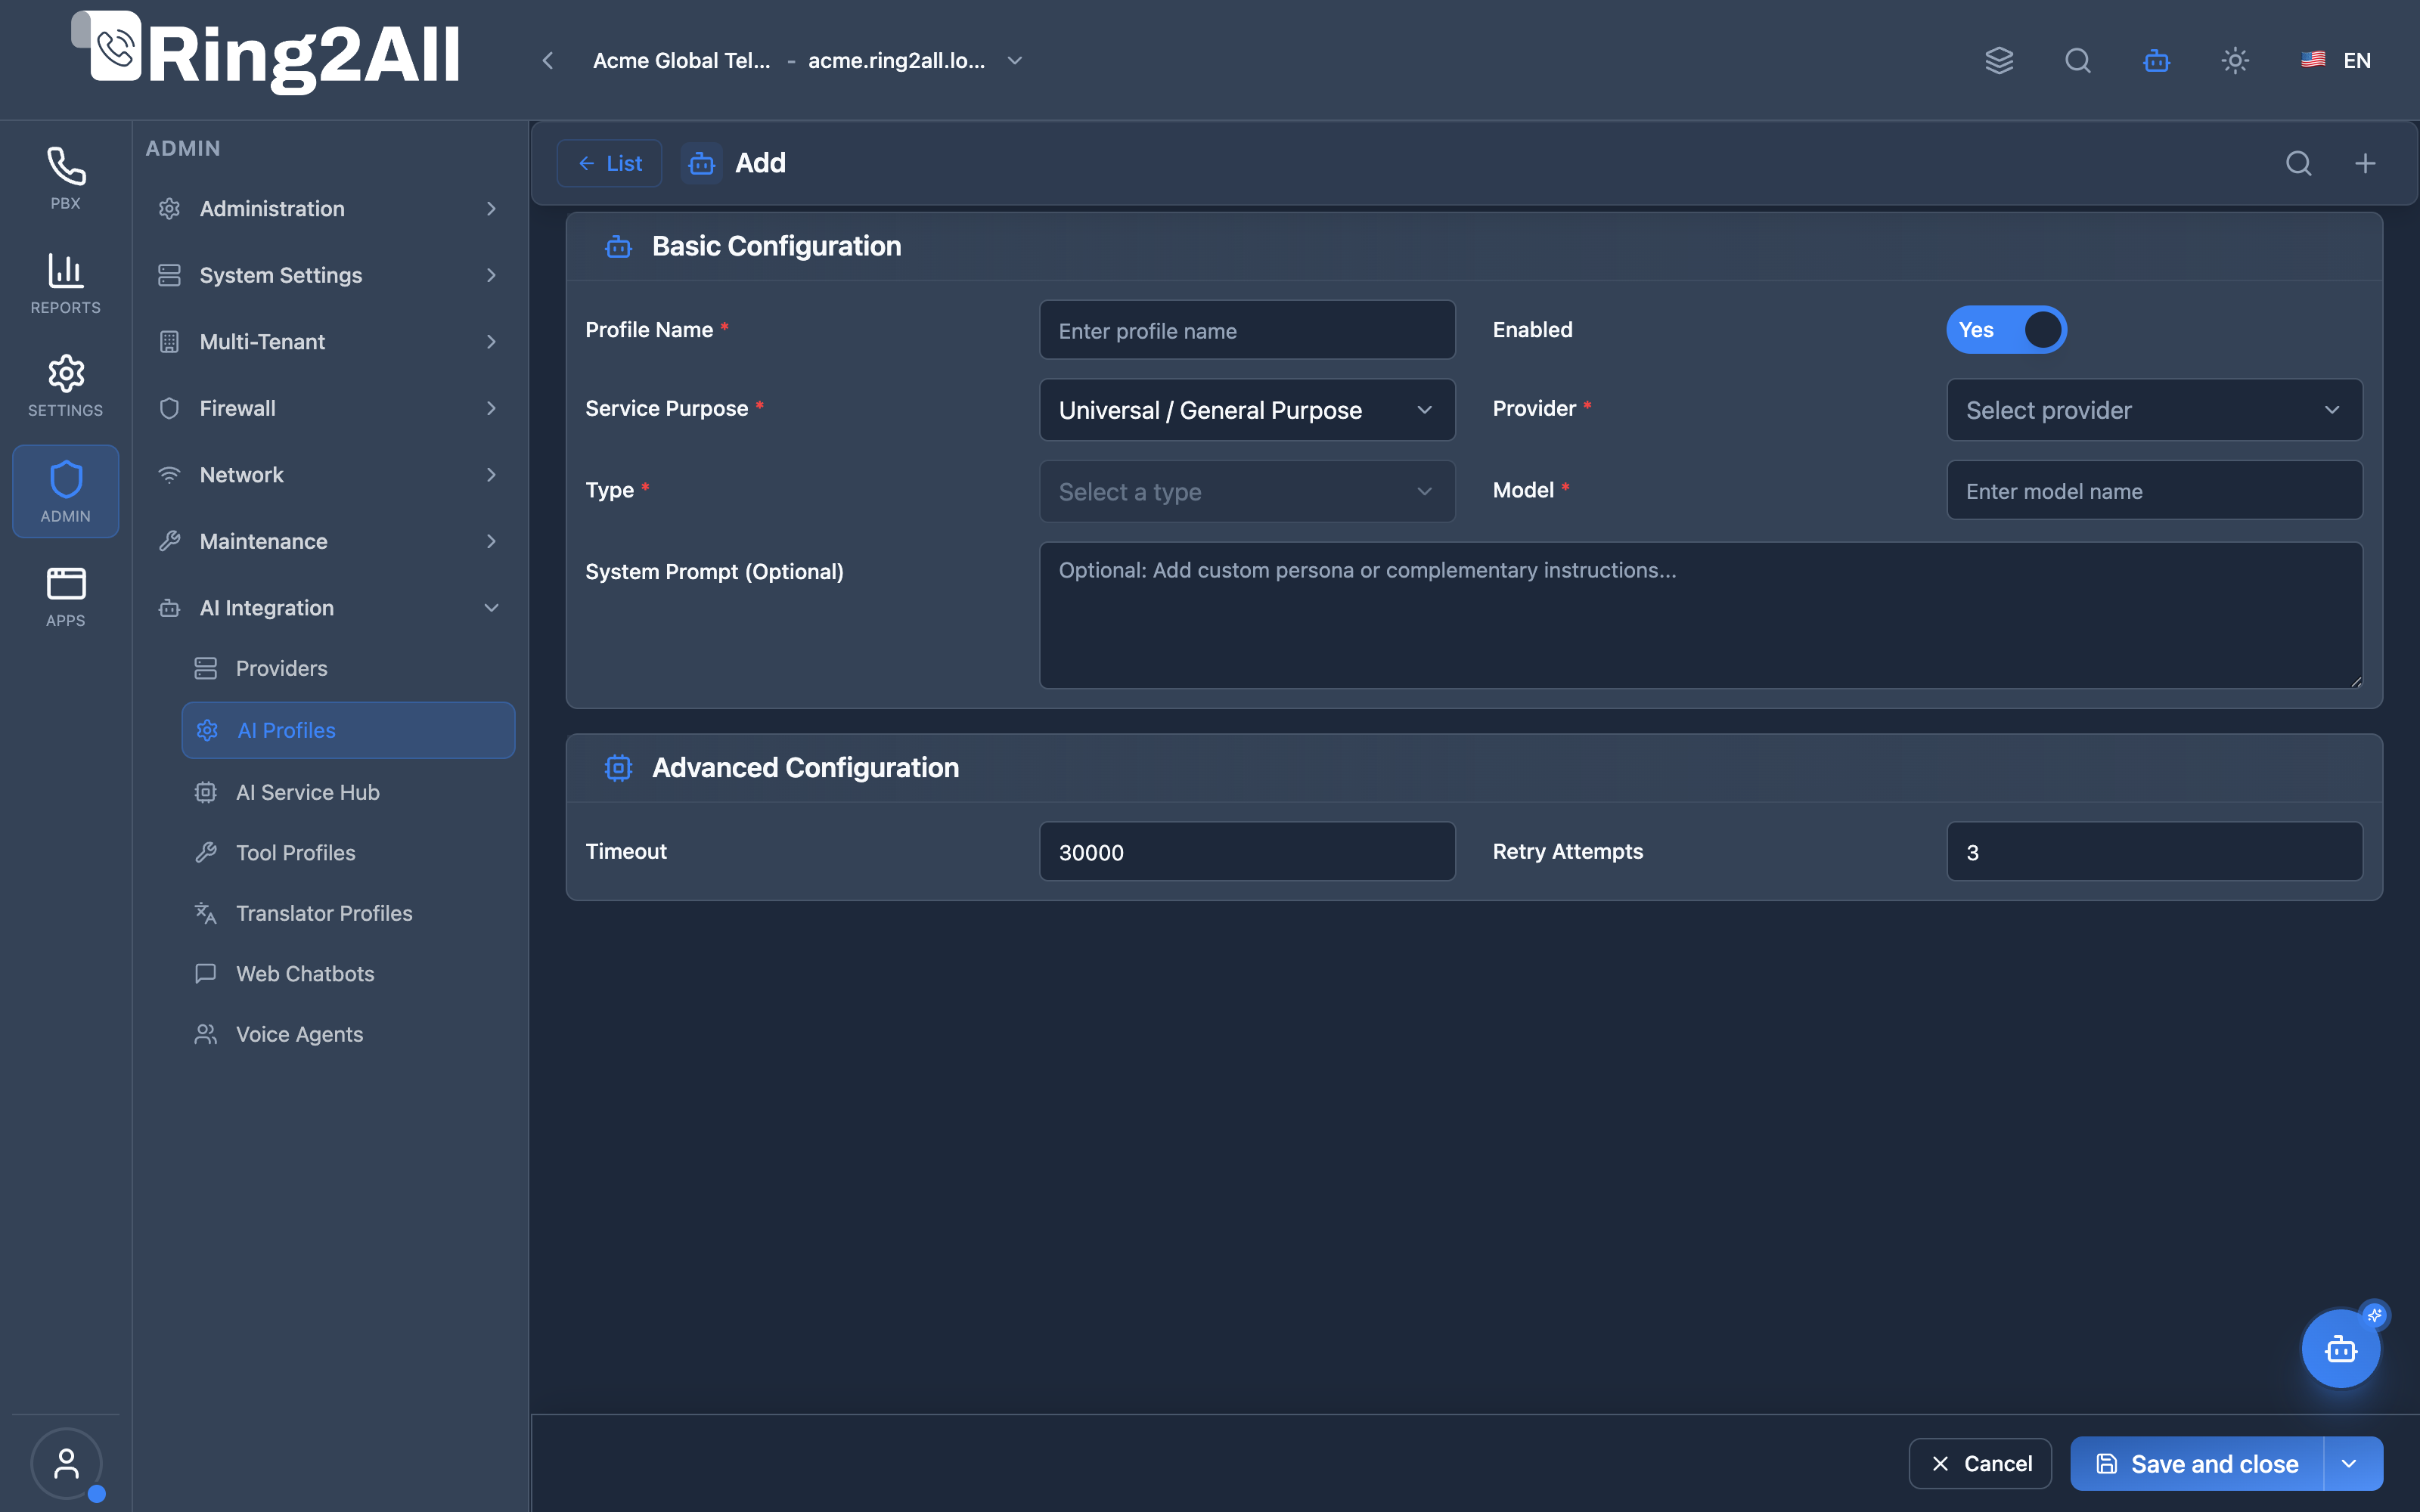Open the Select provider dropdown

coord(2154,410)
